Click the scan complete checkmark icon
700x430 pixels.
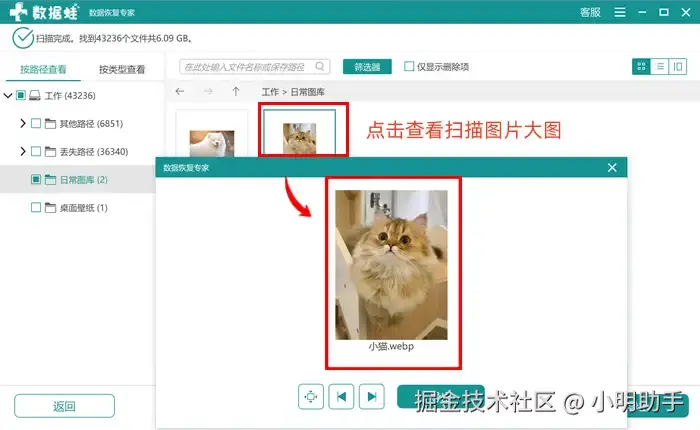23,38
